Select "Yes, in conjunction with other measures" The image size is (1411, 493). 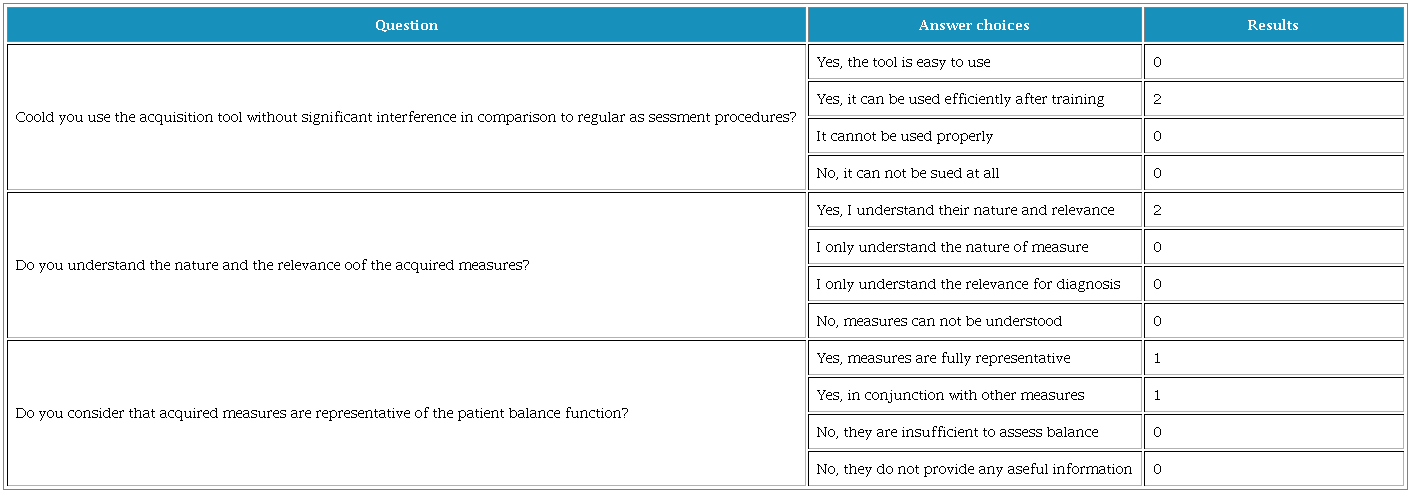point(950,395)
